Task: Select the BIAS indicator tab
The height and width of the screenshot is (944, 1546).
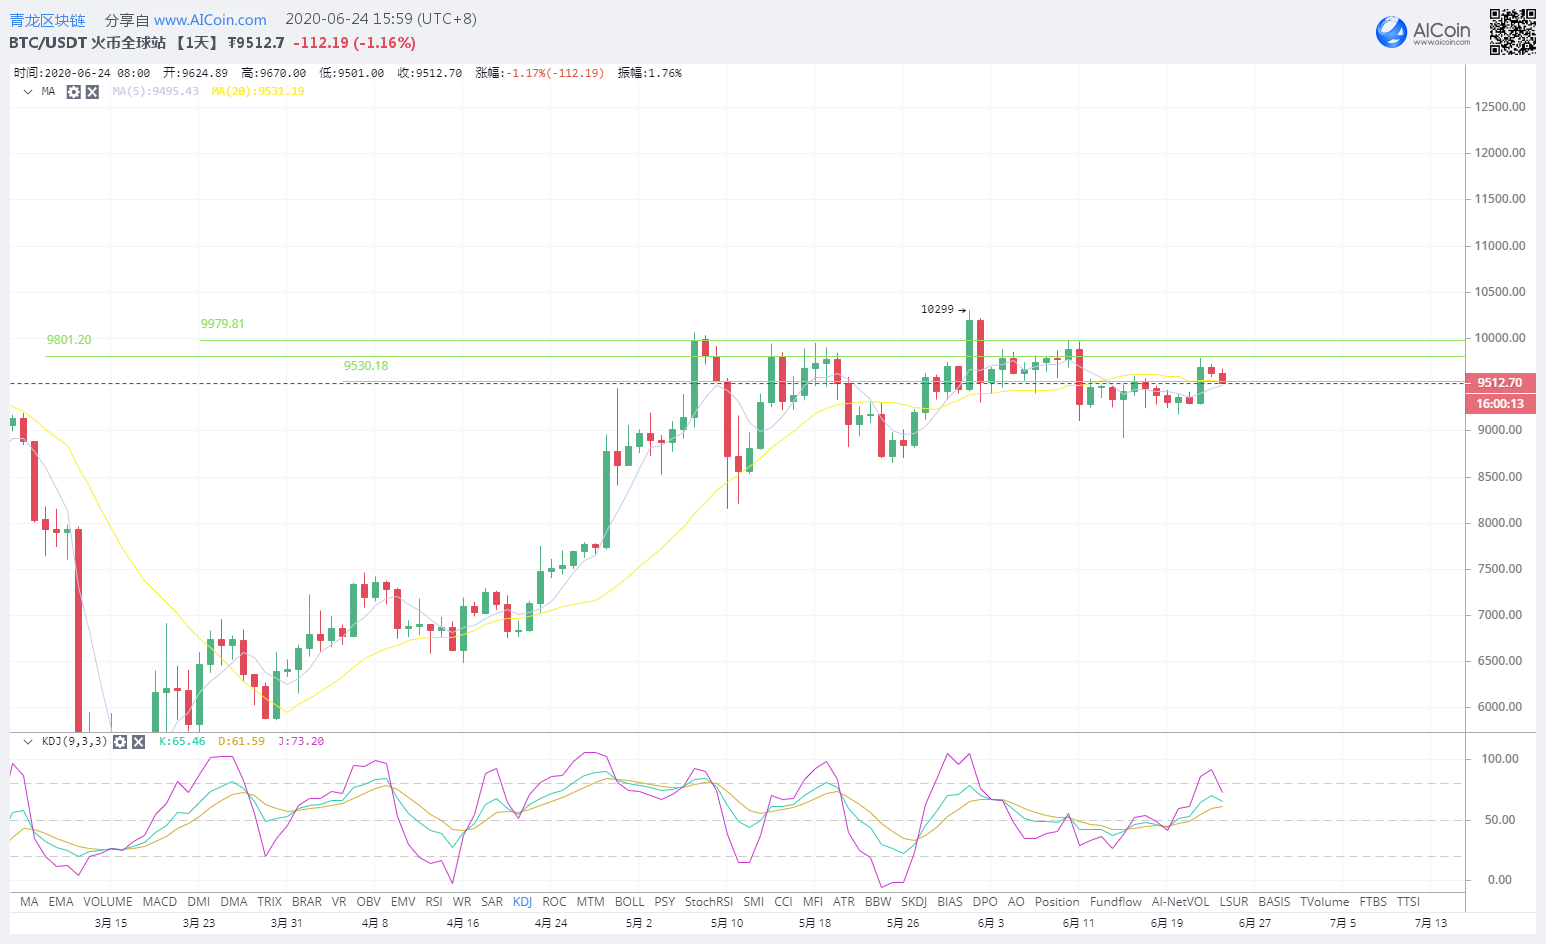Action: pos(950,902)
